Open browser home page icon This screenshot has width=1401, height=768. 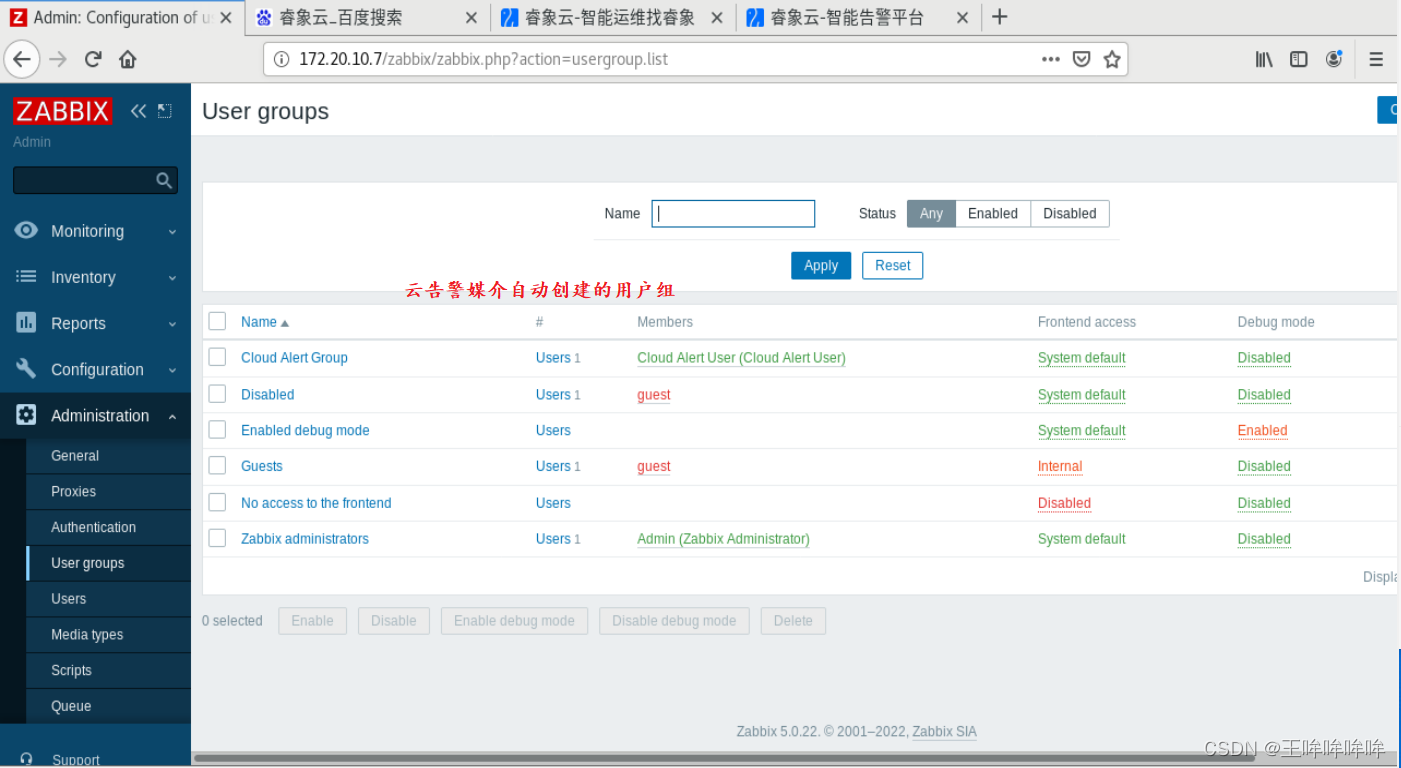127,59
